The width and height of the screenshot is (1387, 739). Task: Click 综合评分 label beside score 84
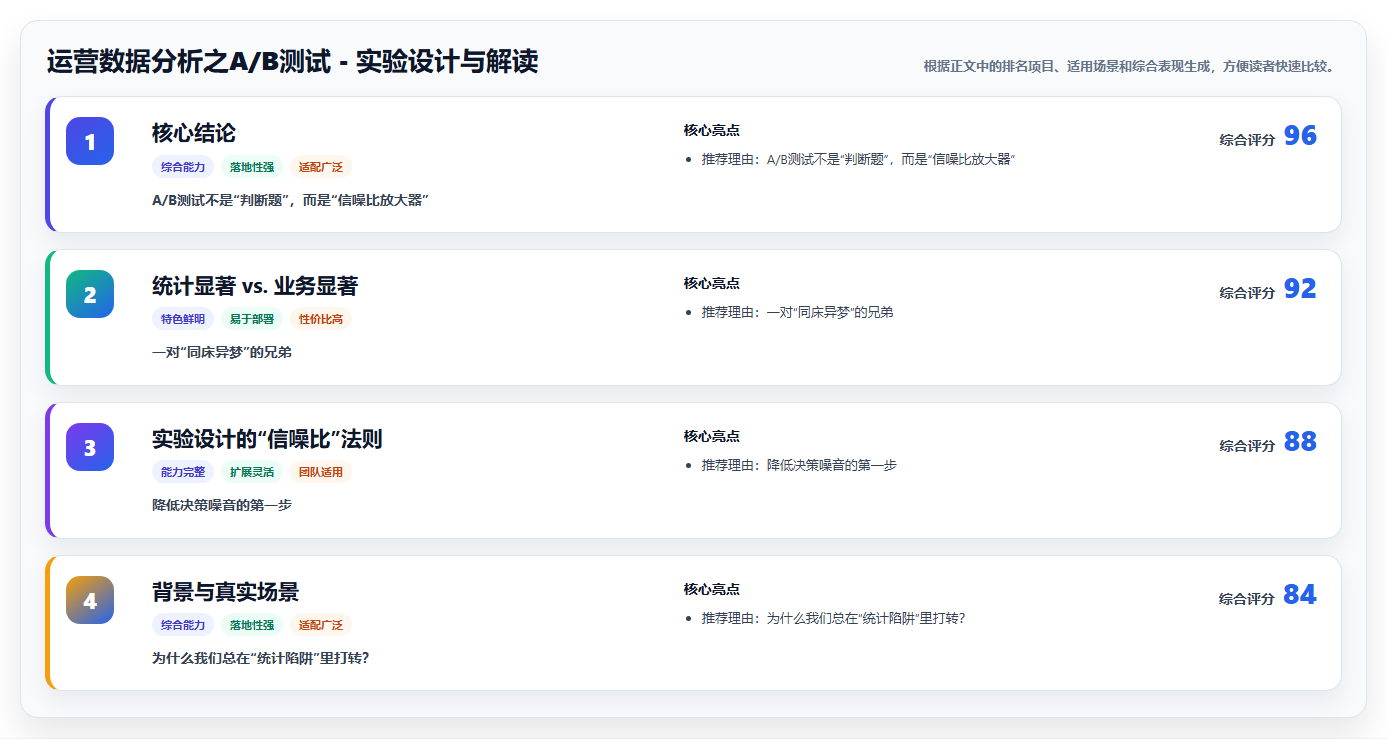coord(1247,600)
